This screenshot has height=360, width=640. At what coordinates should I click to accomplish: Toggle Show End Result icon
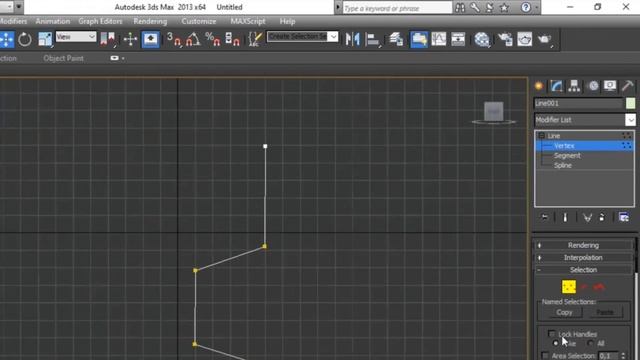[565, 218]
